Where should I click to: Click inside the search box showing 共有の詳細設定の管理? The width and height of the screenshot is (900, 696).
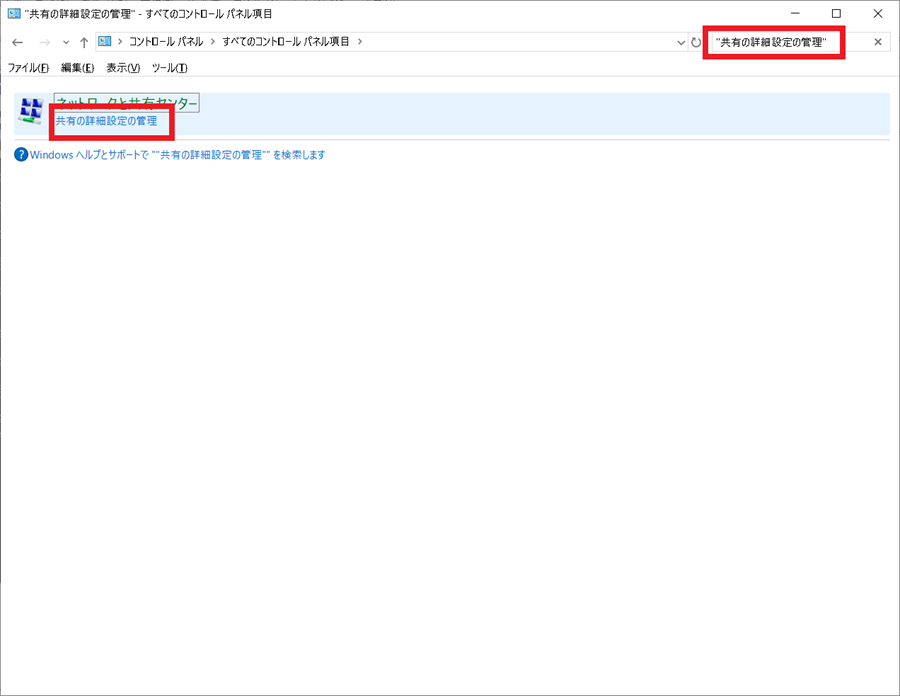tap(773, 42)
